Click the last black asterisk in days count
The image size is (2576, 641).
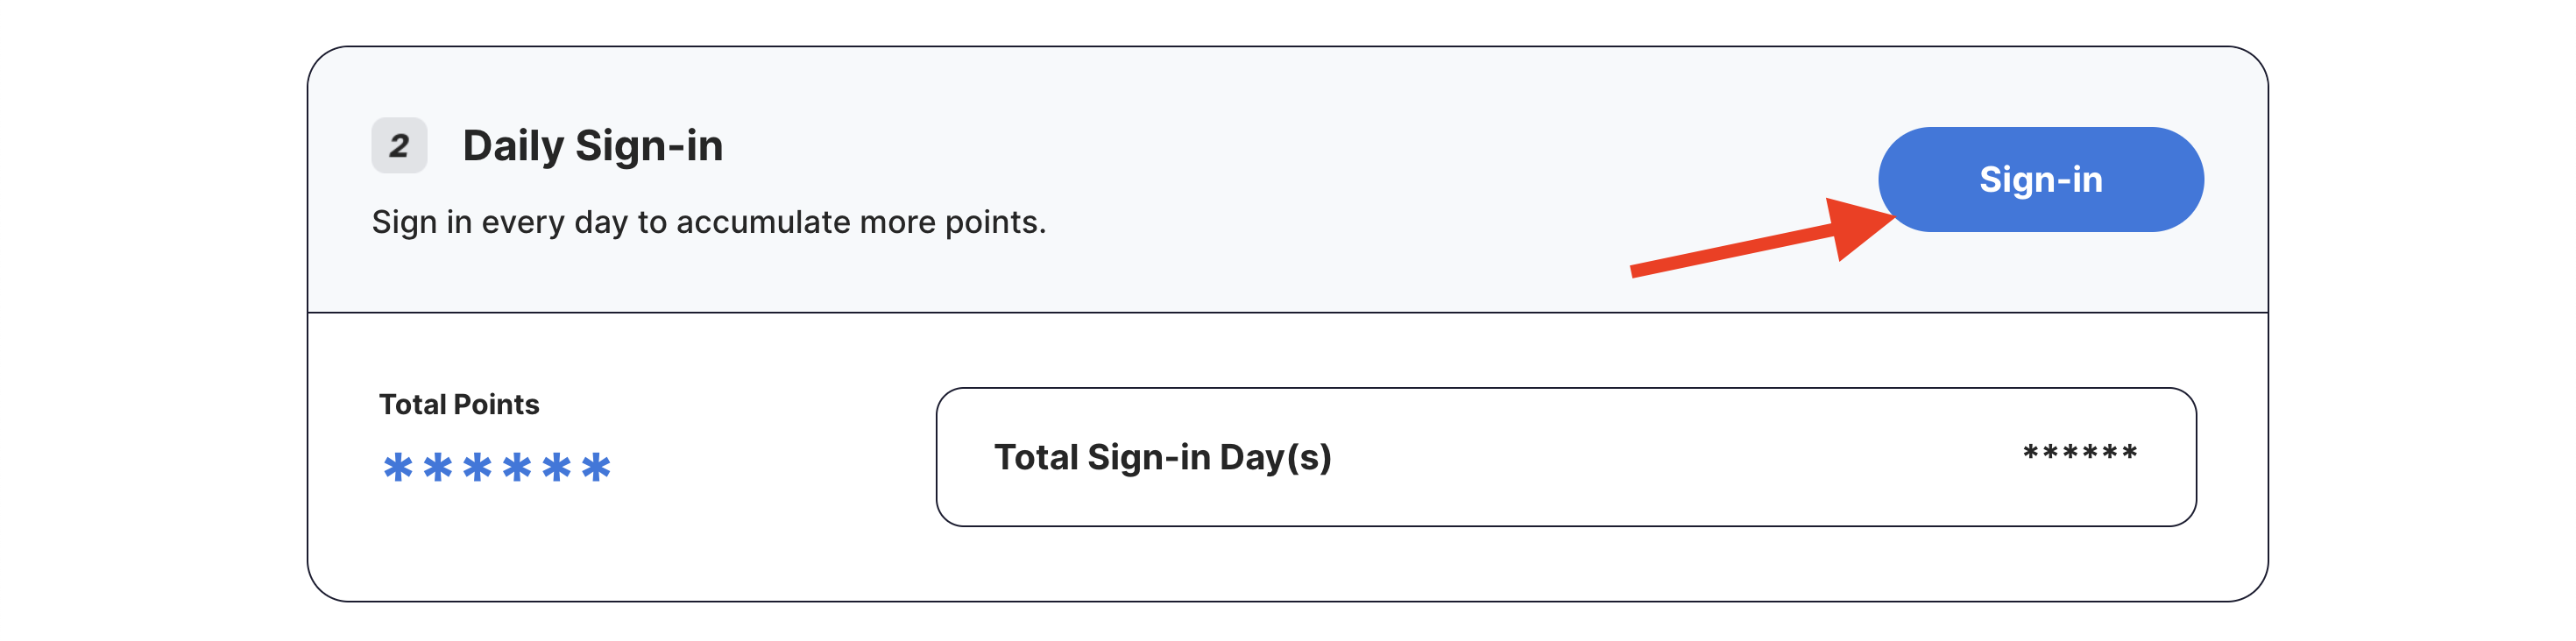click(2129, 453)
